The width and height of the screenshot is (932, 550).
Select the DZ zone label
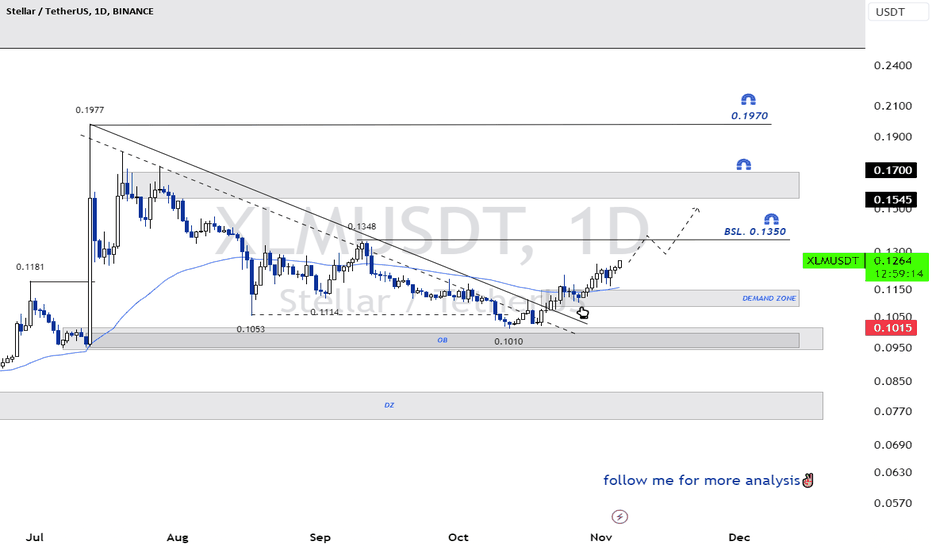point(389,405)
